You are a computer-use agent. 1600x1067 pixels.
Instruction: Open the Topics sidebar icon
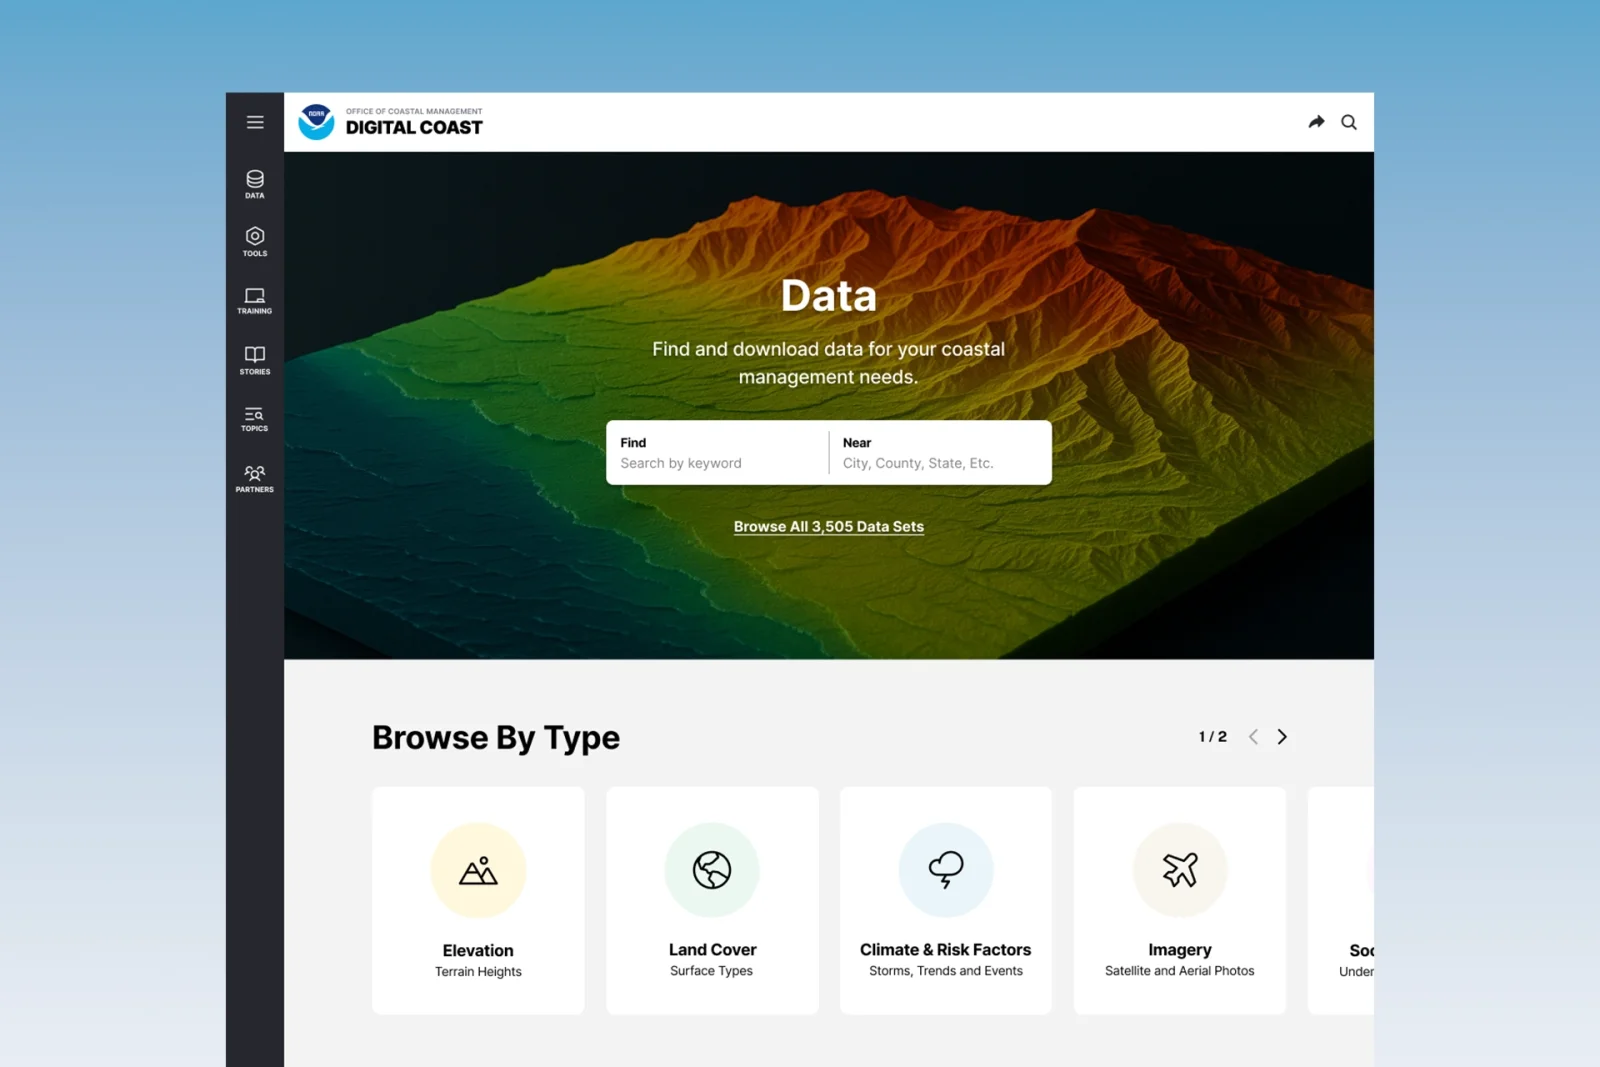pyautogui.click(x=255, y=418)
